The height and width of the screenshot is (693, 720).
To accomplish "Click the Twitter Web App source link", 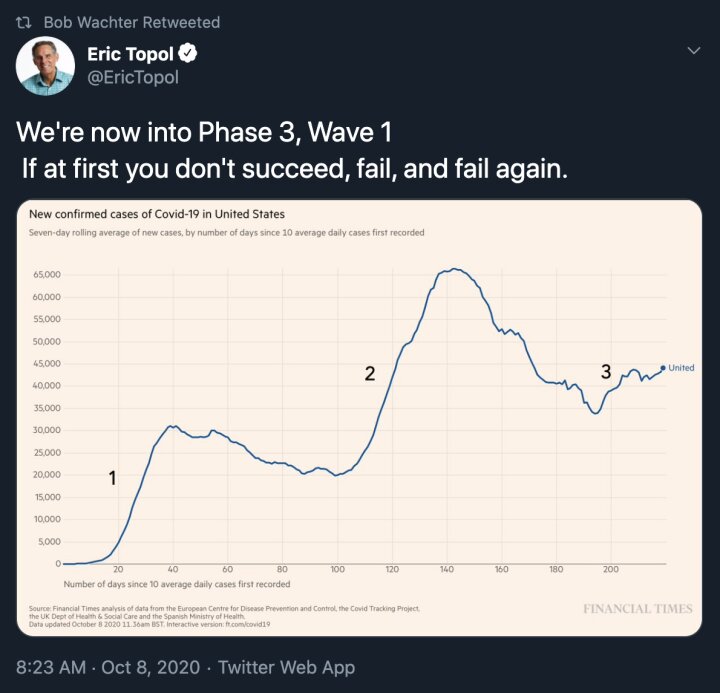I will pos(286,667).
